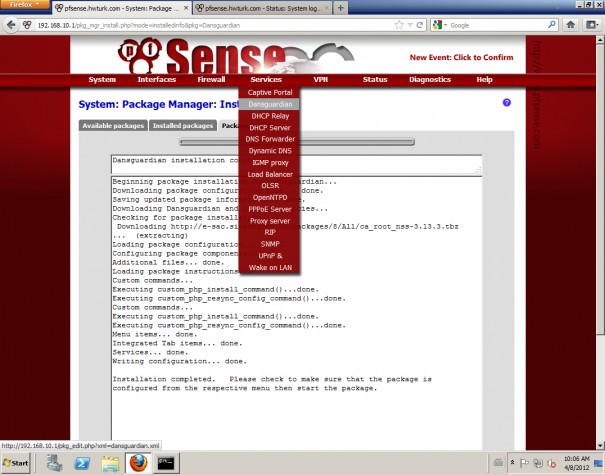Select DHCP Server menu entry
Viewport: 605px width, 475px height.
click(x=270, y=128)
